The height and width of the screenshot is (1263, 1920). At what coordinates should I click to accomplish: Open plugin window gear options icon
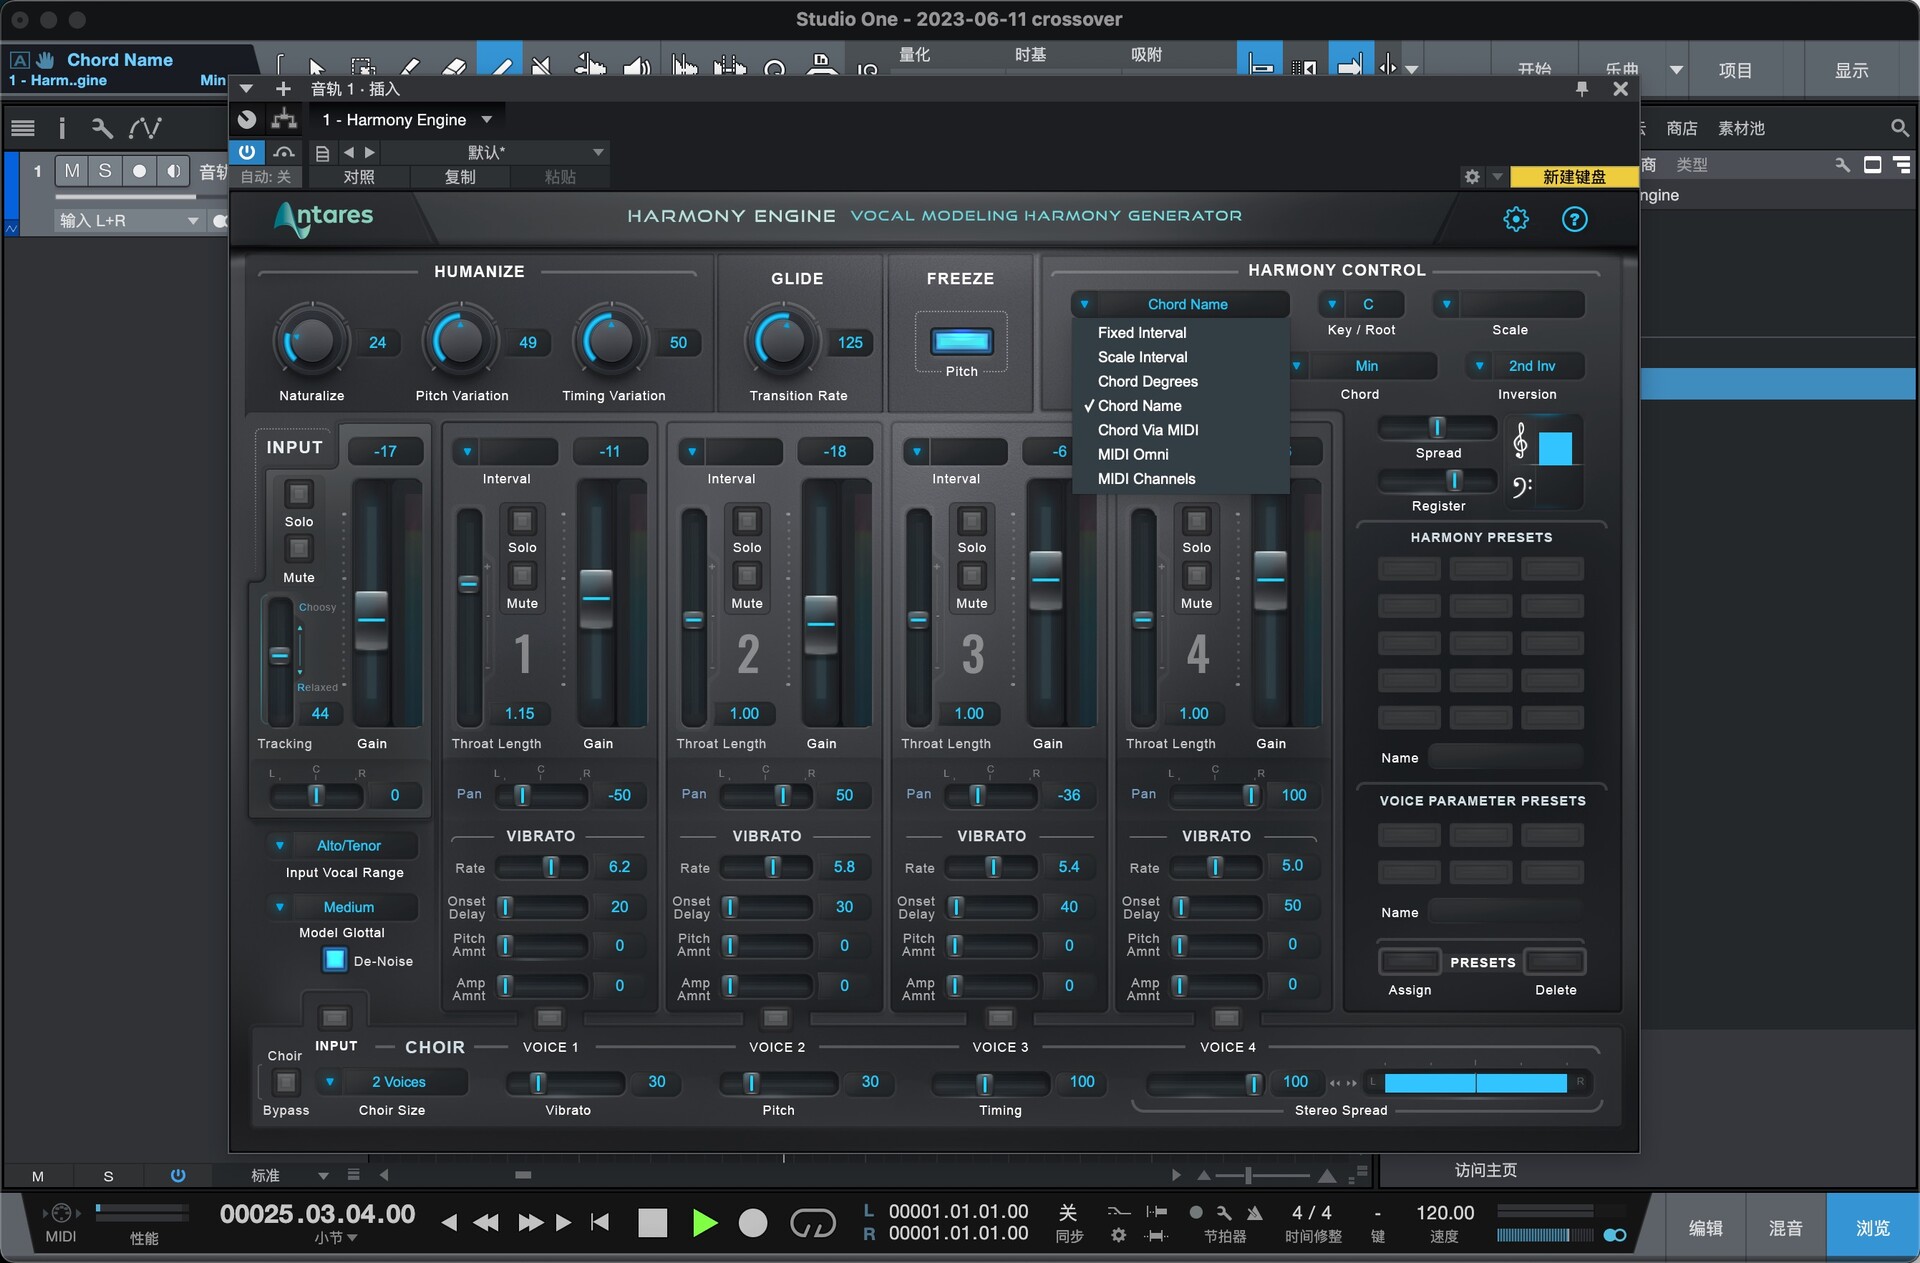pos(1472,177)
